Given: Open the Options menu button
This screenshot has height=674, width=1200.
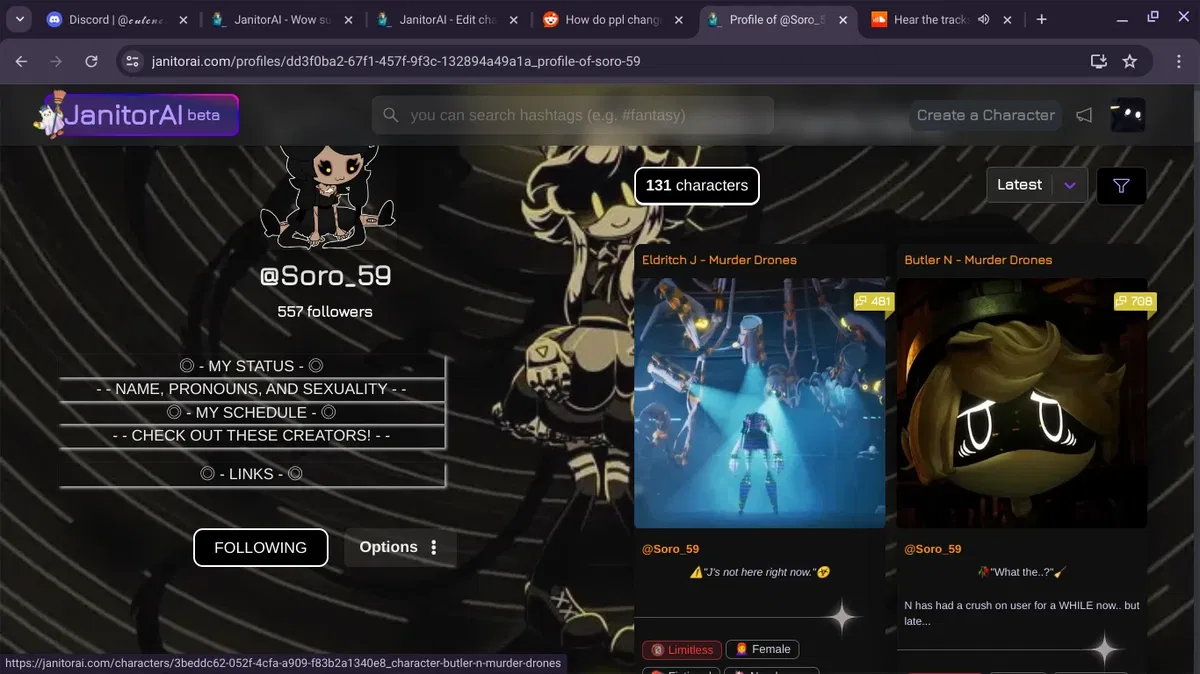Looking at the screenshot, I should click(x=400, y=547).
